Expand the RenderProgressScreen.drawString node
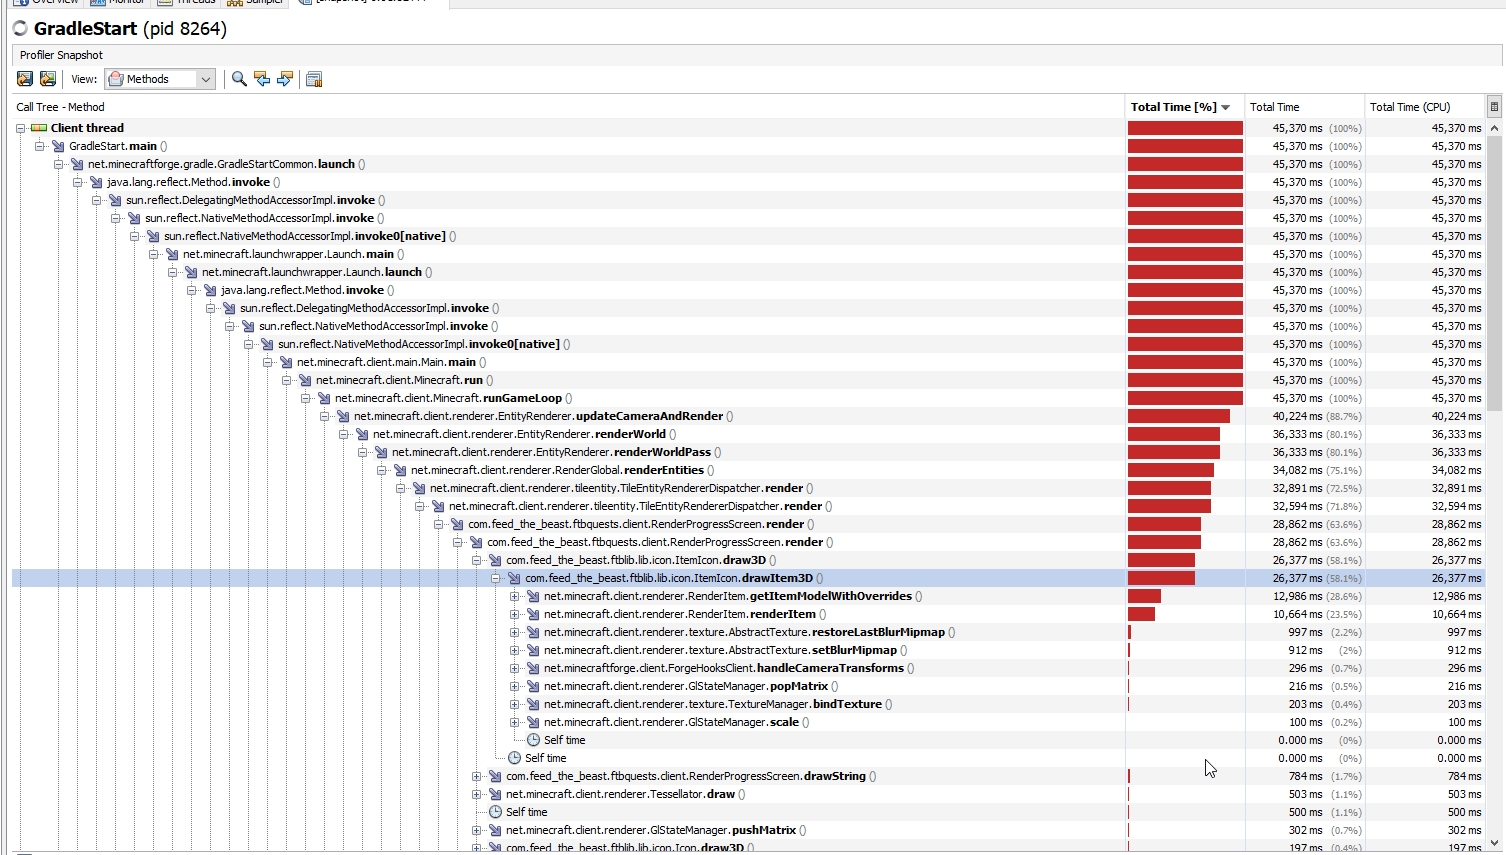The height and width of the screenshot is (855, 1506). (x=476, y=776)
